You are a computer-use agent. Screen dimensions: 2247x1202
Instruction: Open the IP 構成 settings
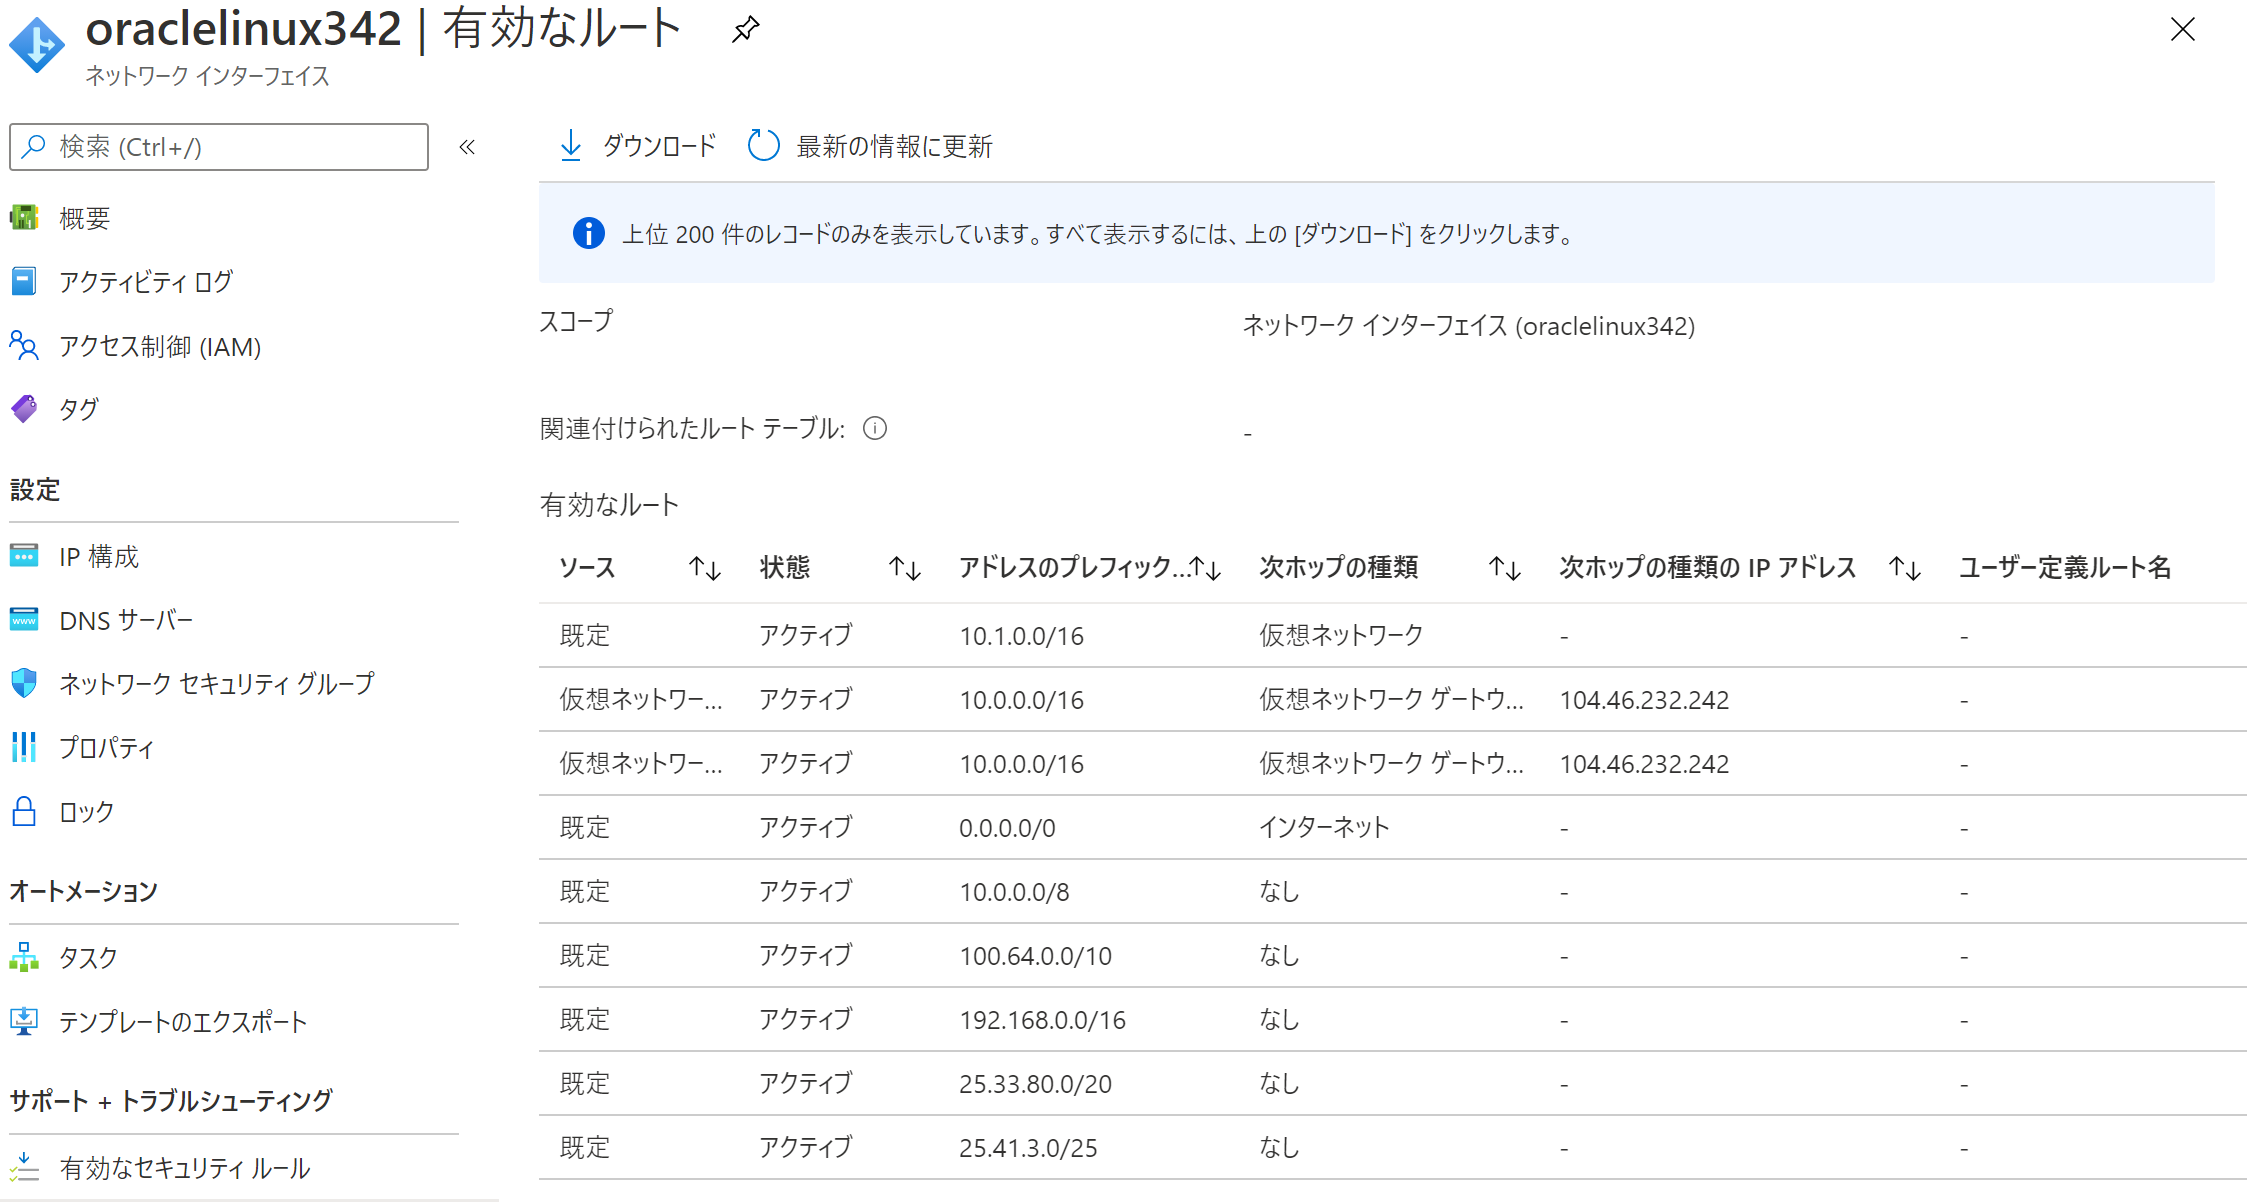pyautogui.click(x=99, y=557)
